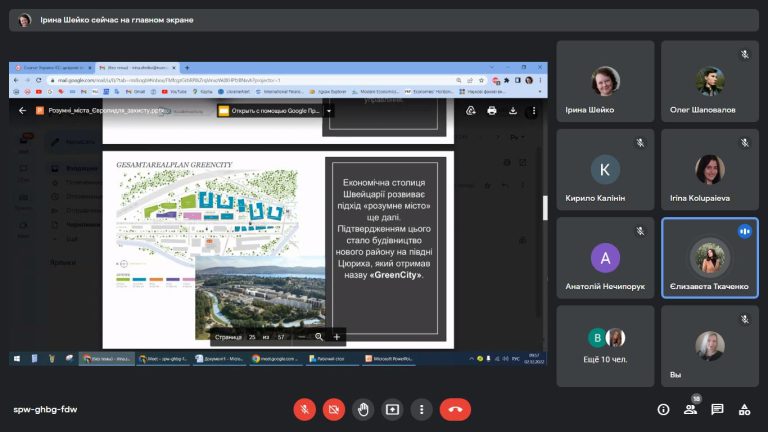Screen dimensions: 768x432
Task: Raise your hand in the meeting
Action: (x=363, y=409)
